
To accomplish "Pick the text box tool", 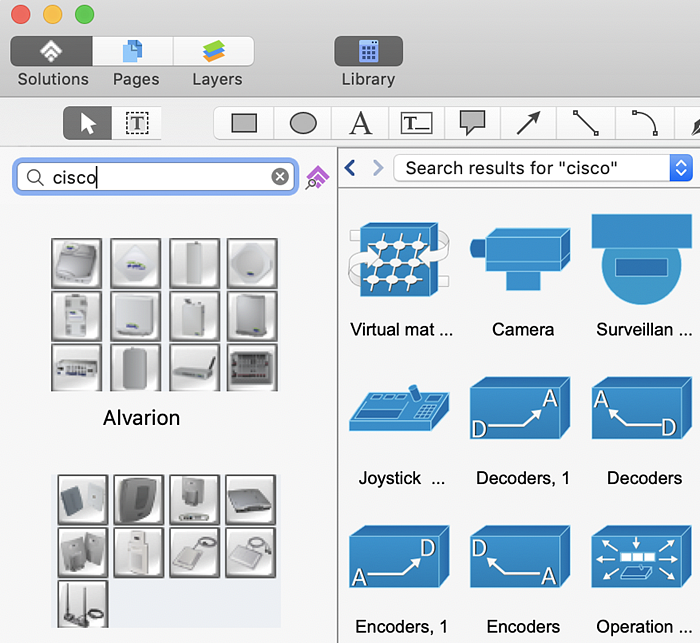I will 416,123.
